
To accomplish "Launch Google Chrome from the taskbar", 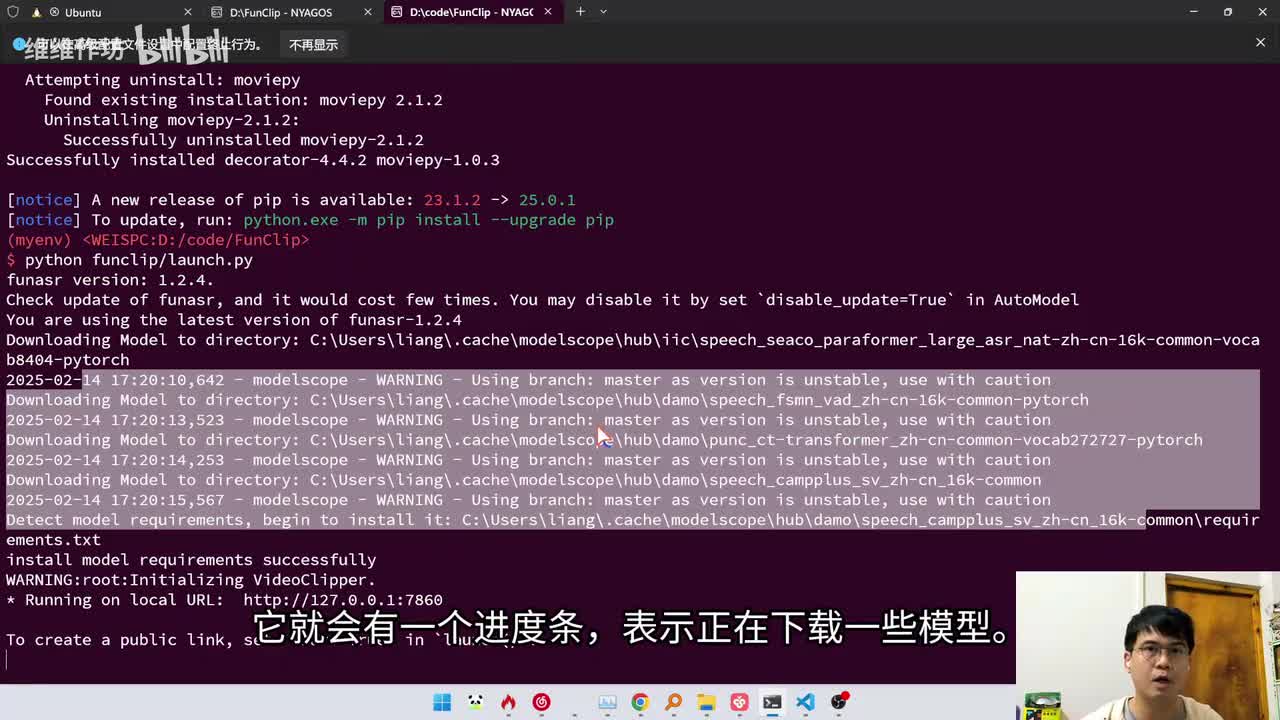I will 640,702.
